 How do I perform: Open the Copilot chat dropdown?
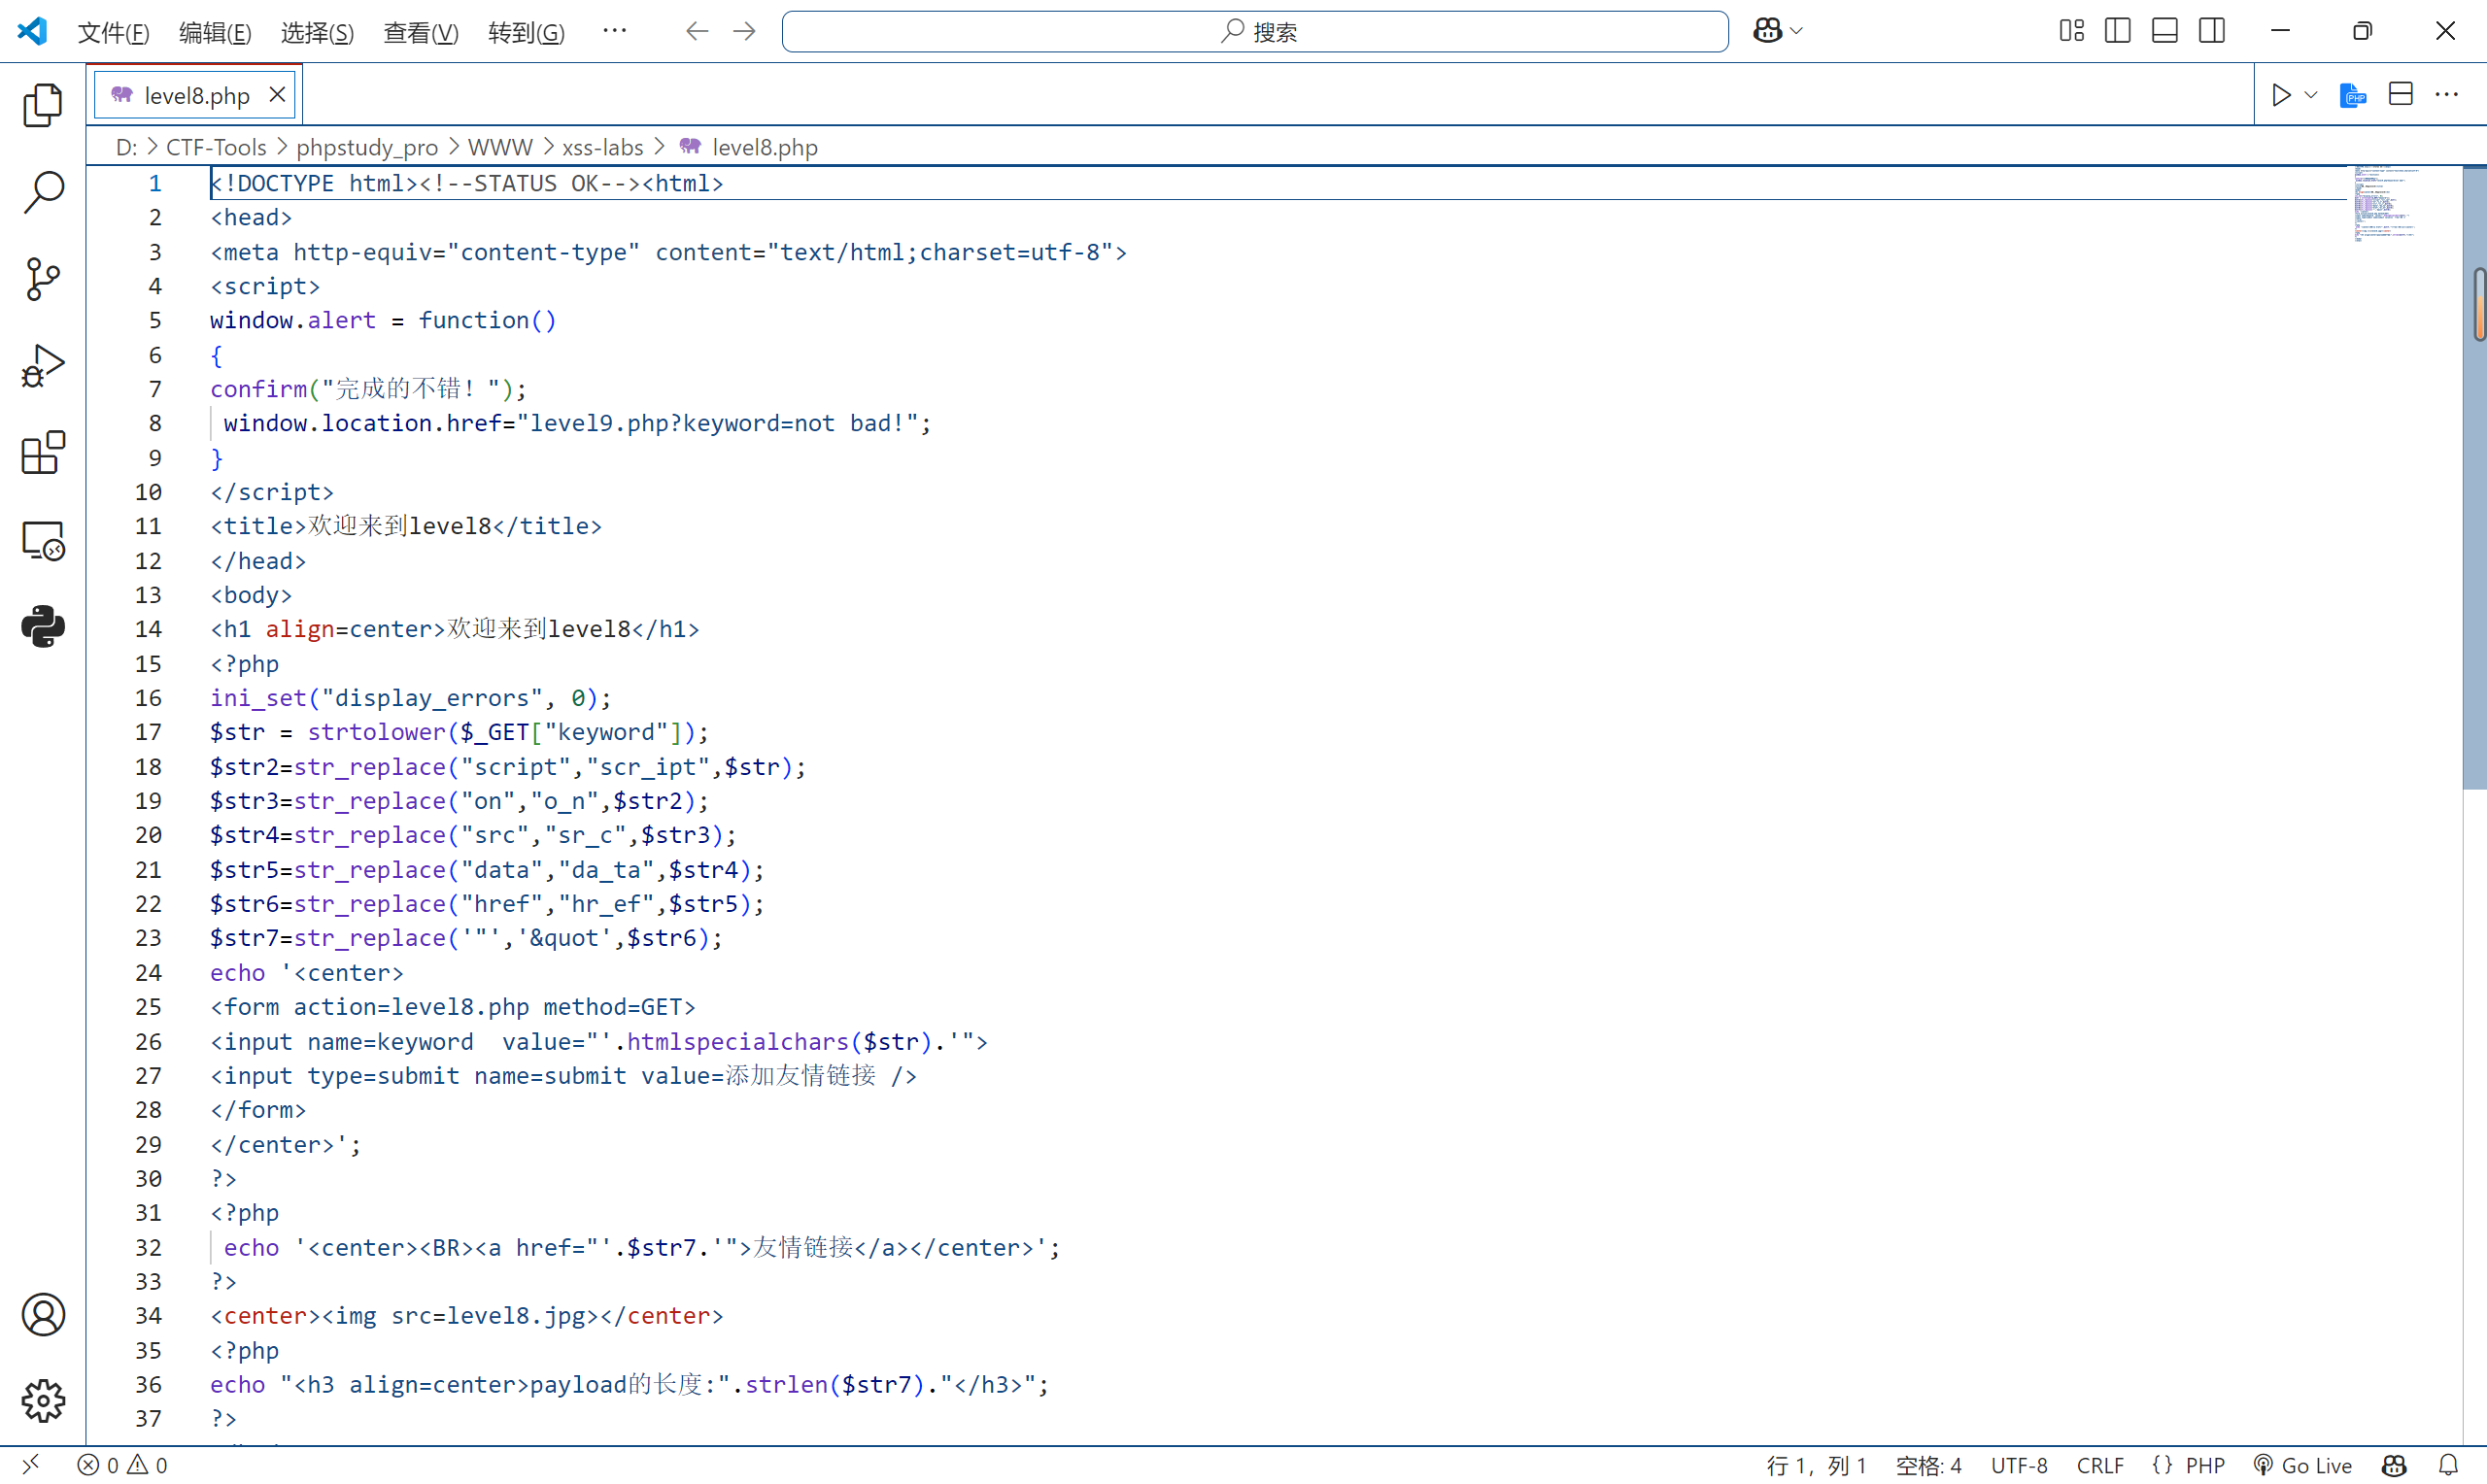[x=1796, y=31]
